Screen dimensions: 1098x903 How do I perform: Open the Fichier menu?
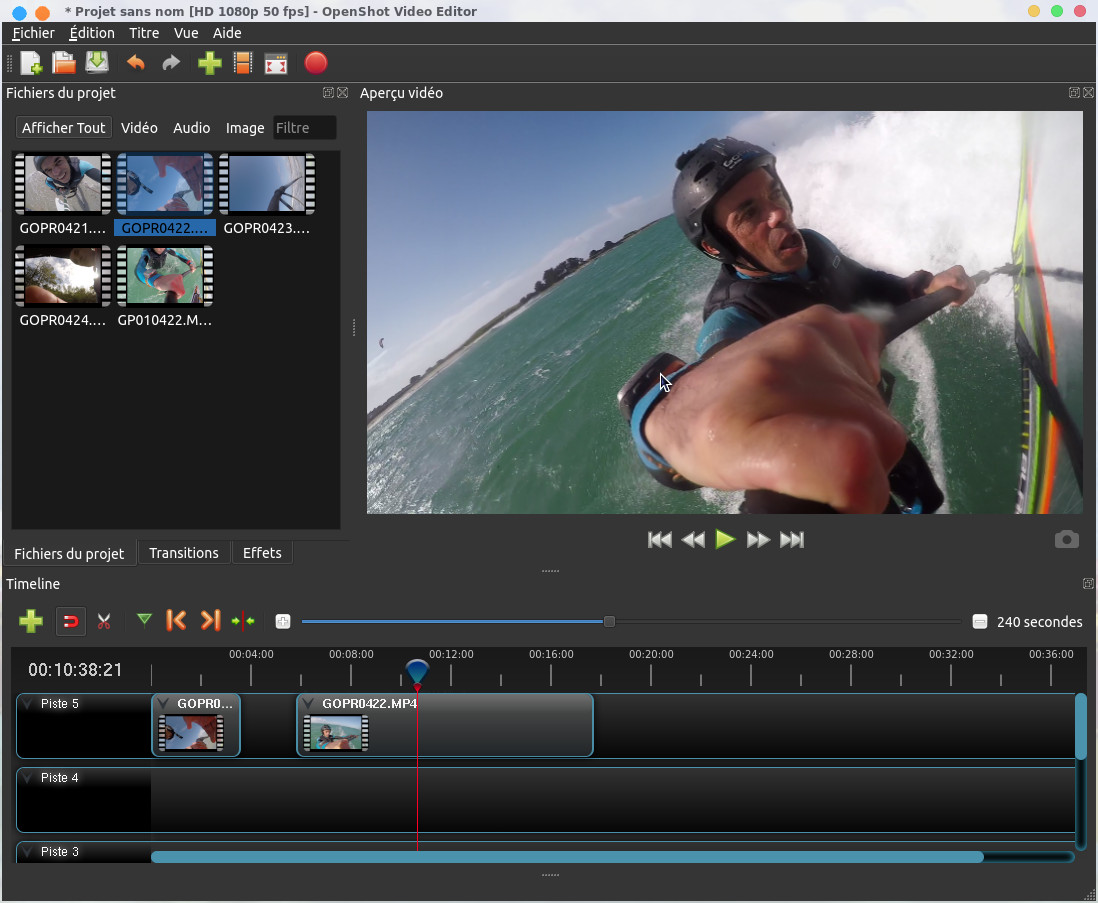(x=33, y=33)
